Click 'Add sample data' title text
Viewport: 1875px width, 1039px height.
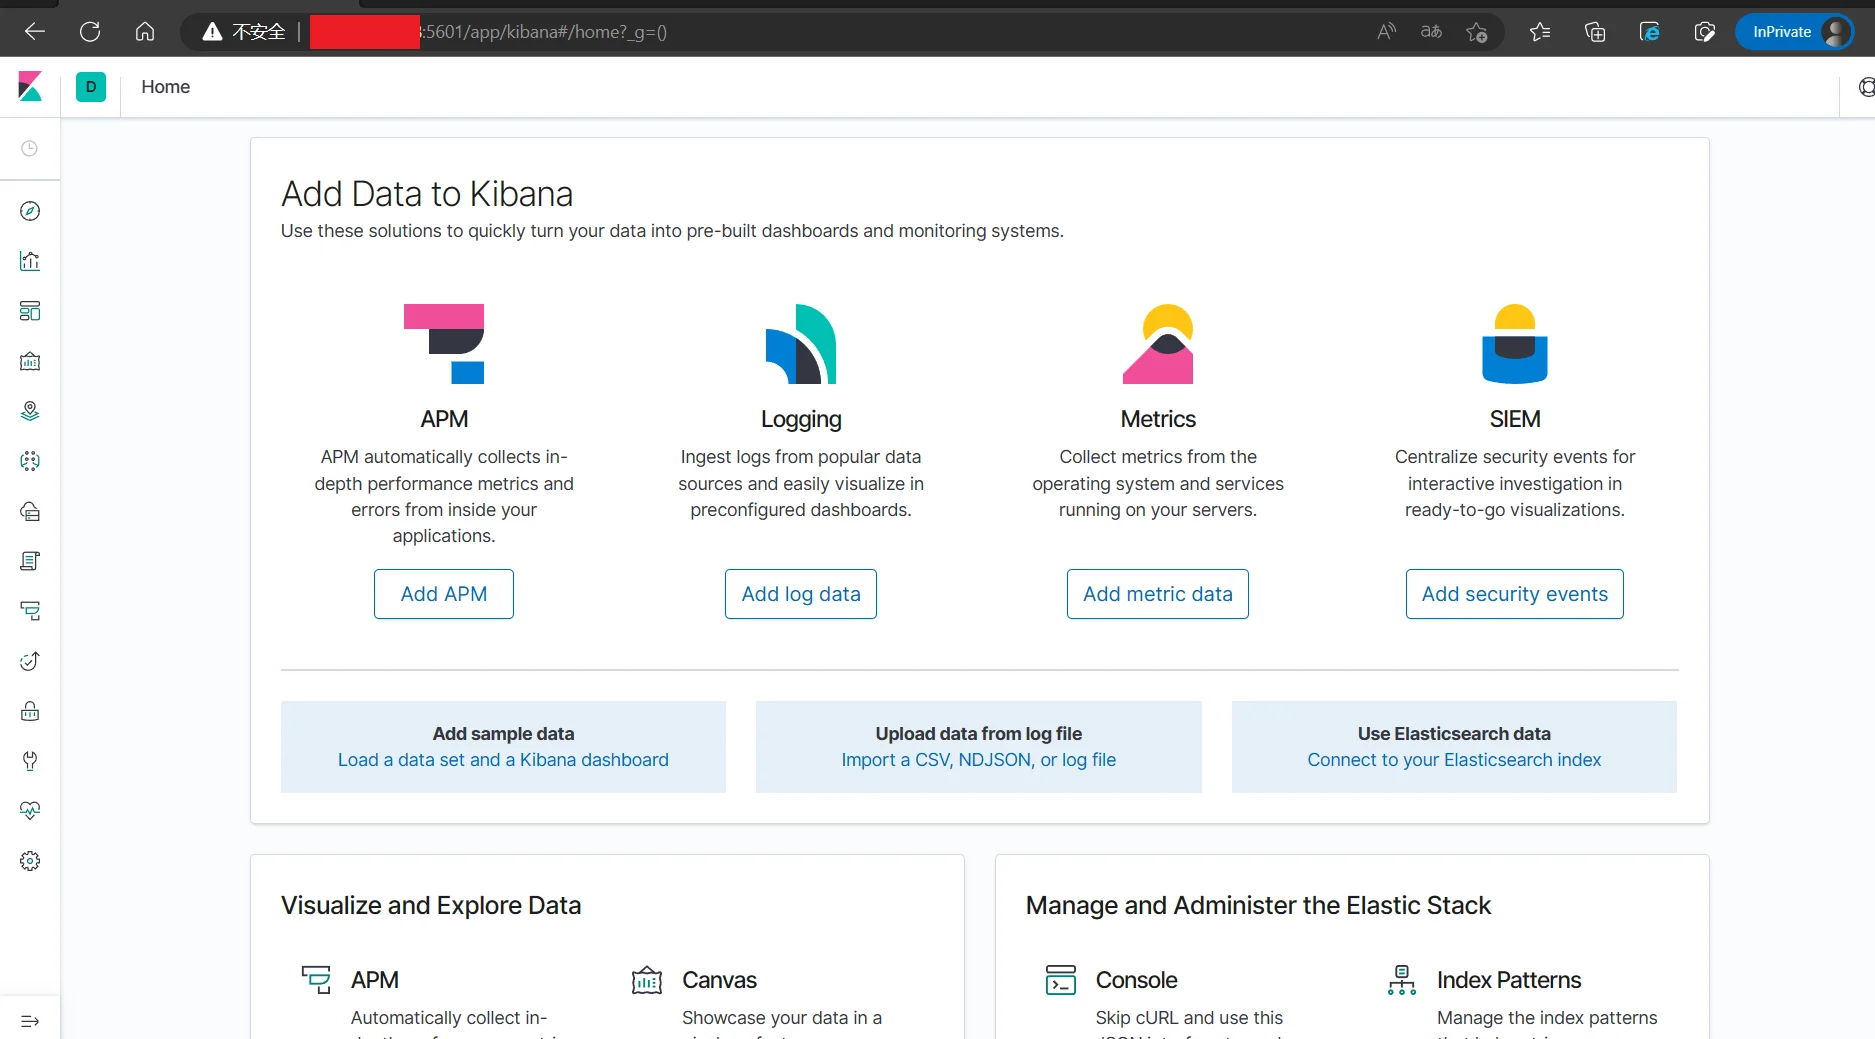click(503, 734)
